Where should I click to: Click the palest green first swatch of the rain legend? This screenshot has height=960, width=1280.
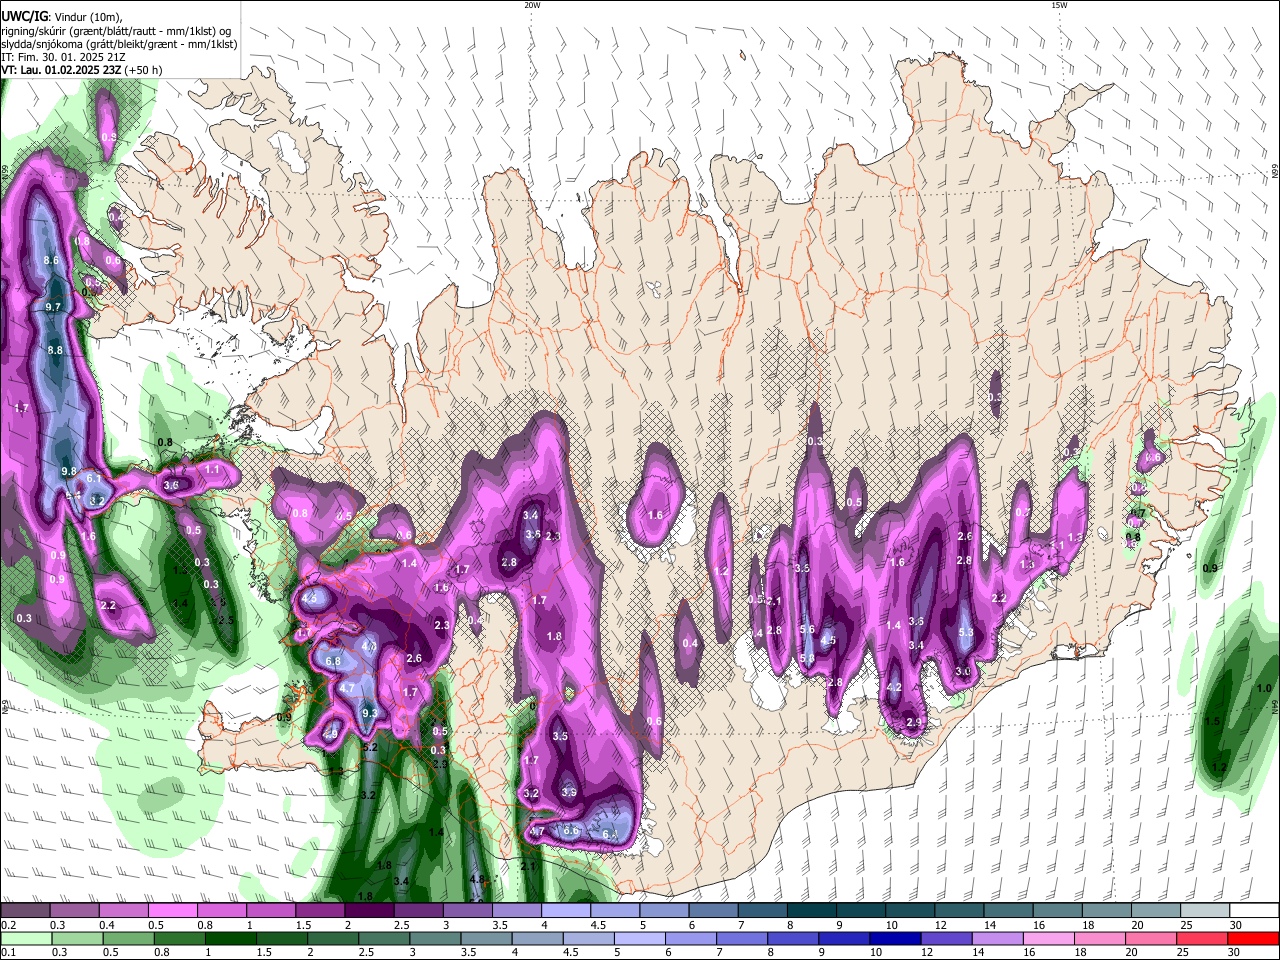click(25, 939)
